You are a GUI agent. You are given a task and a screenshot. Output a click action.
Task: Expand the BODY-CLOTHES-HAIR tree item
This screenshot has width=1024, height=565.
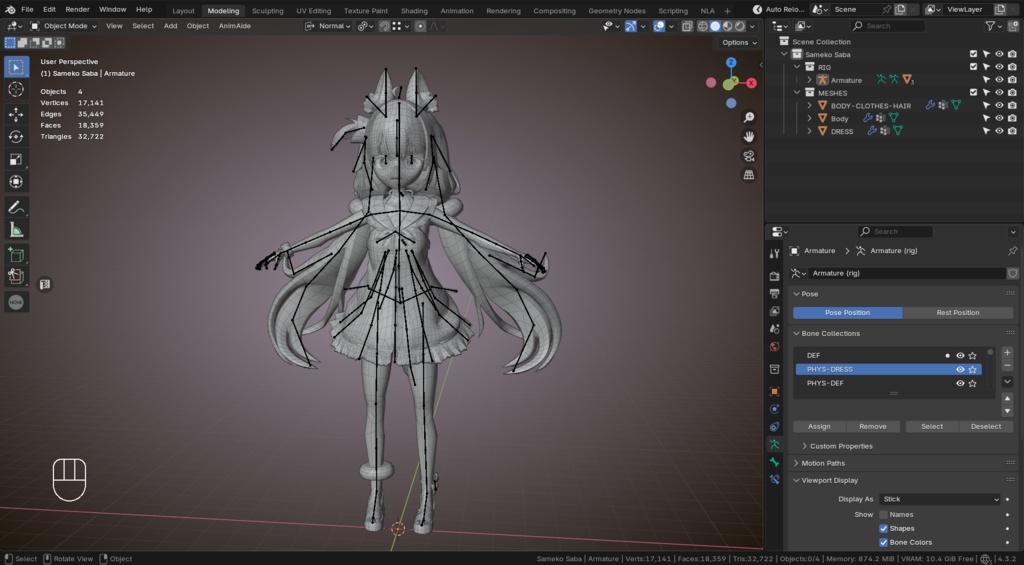click(x=810, y=105)
